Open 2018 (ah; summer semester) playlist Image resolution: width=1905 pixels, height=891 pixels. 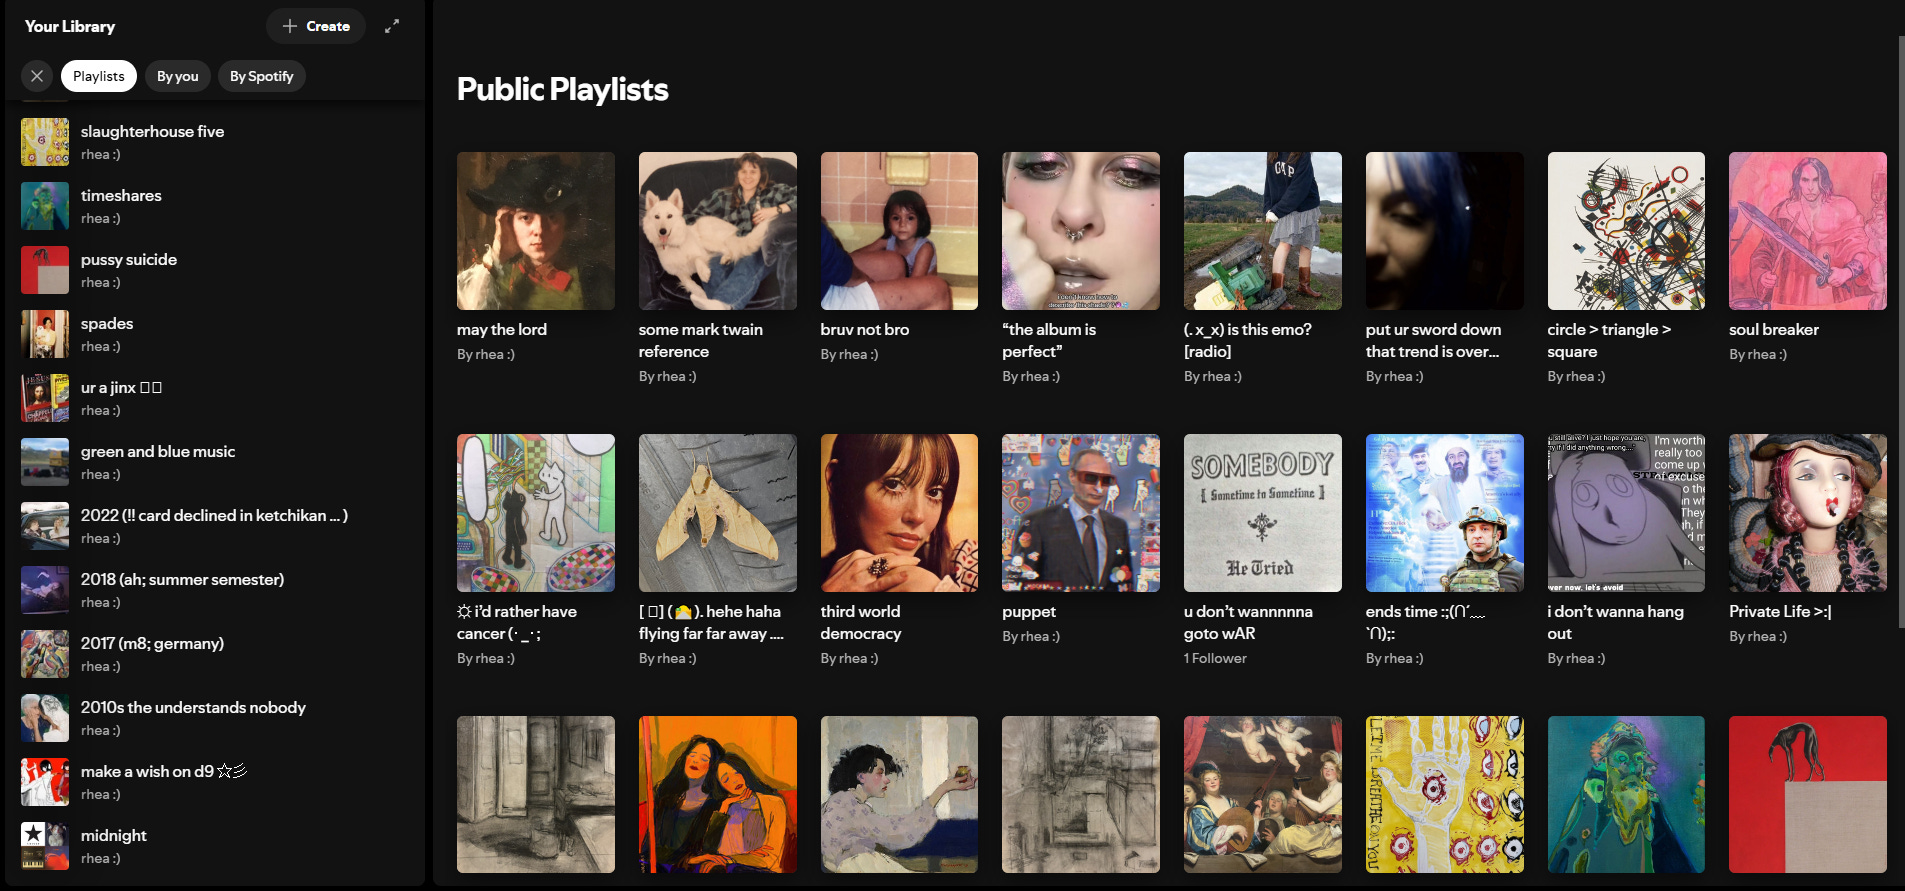click(x=215, y=590)
